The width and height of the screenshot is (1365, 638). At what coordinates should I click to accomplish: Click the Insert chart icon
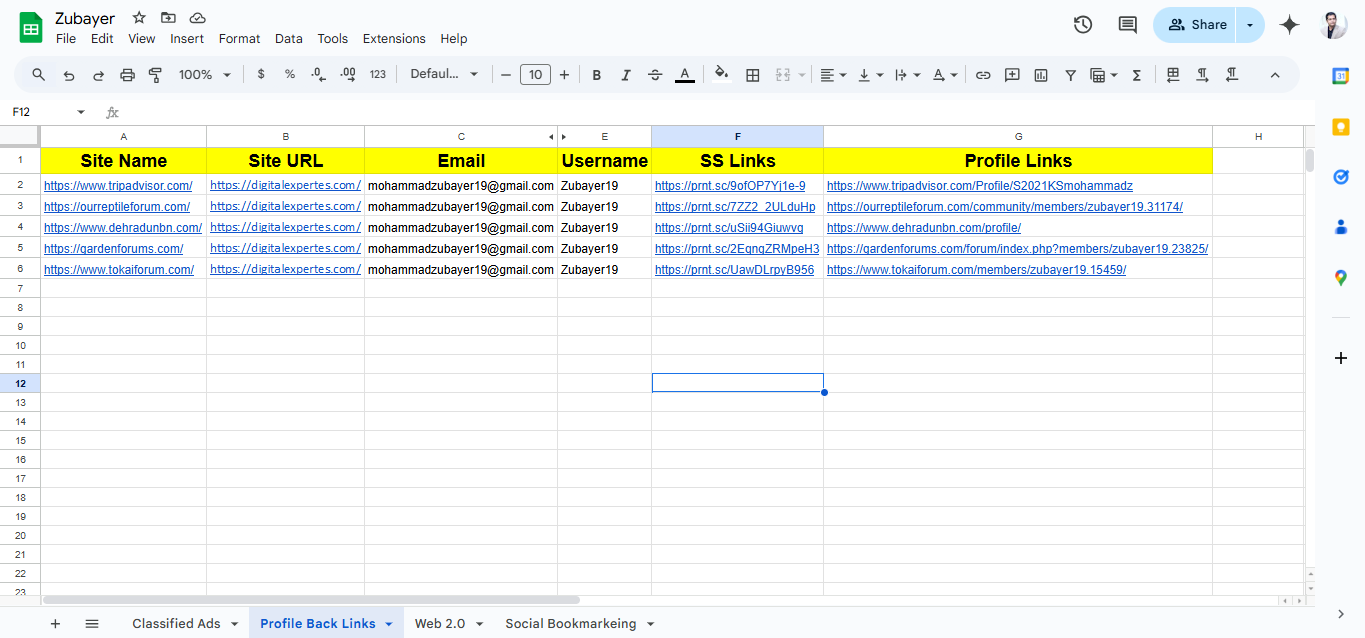pos(1041,75)
